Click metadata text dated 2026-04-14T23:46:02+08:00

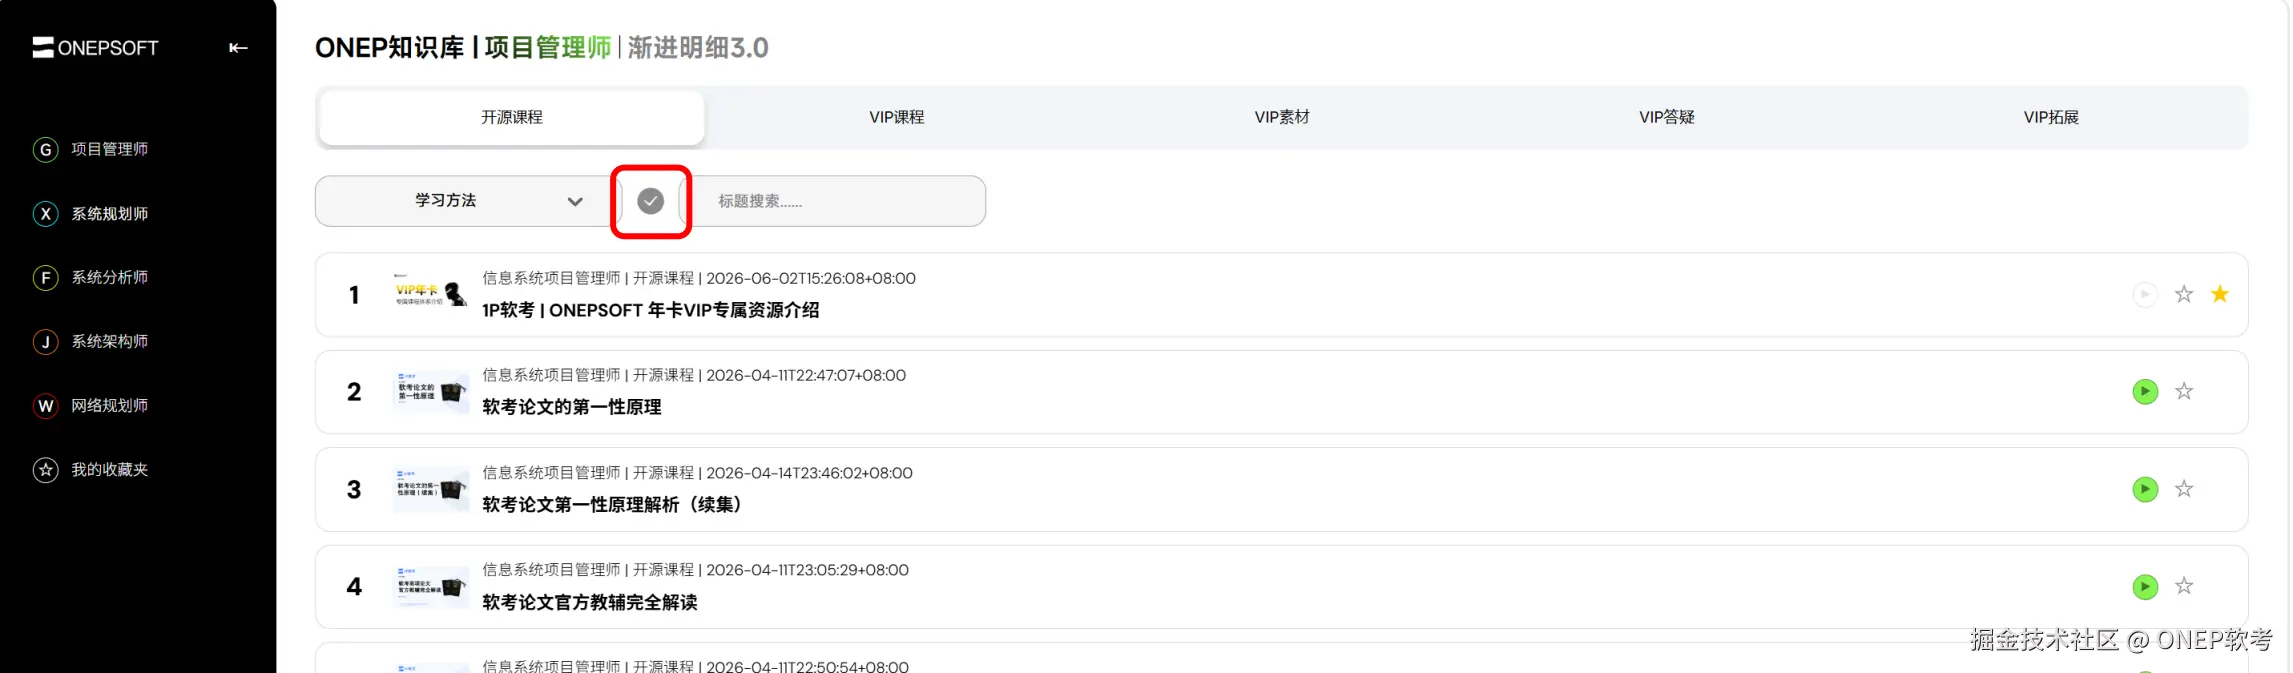click(697, 473)
